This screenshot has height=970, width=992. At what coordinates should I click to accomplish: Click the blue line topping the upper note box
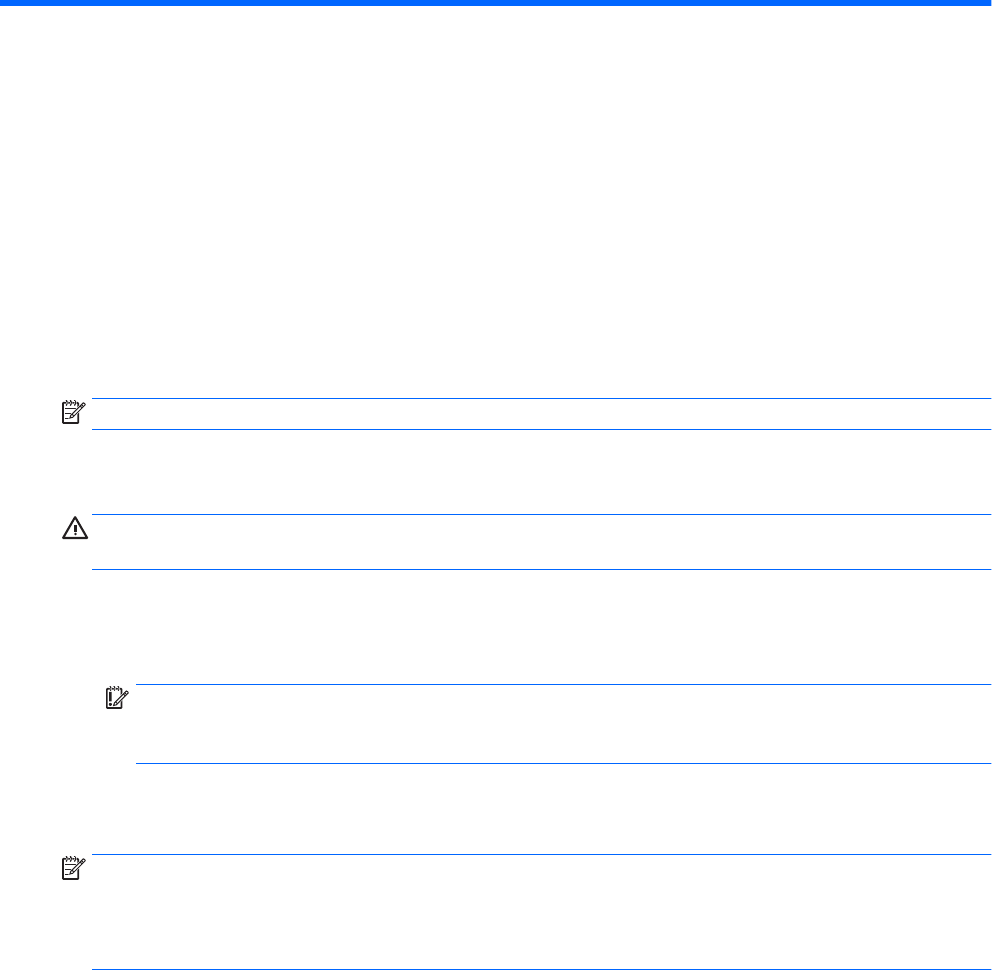point(542,399)
